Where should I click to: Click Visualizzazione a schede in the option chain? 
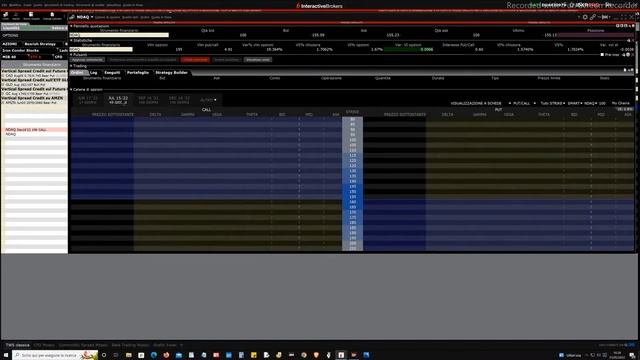pos(476,103)
